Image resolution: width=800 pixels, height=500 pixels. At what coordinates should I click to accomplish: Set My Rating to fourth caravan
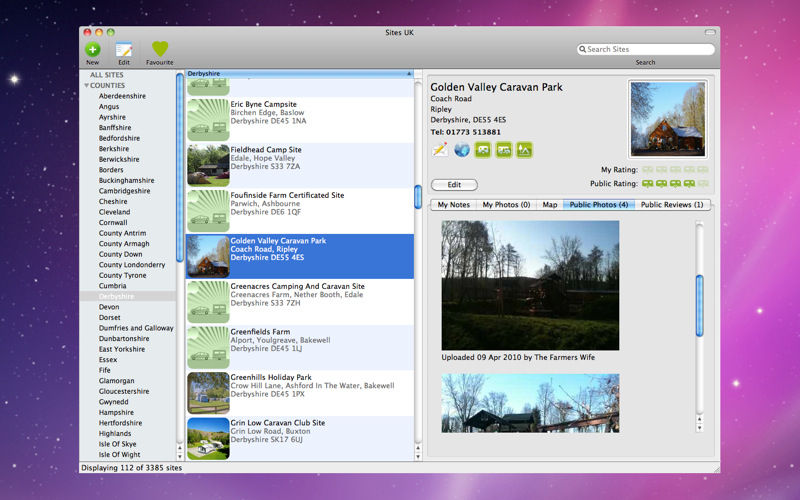pyautogui.click(x=689, y=169)
